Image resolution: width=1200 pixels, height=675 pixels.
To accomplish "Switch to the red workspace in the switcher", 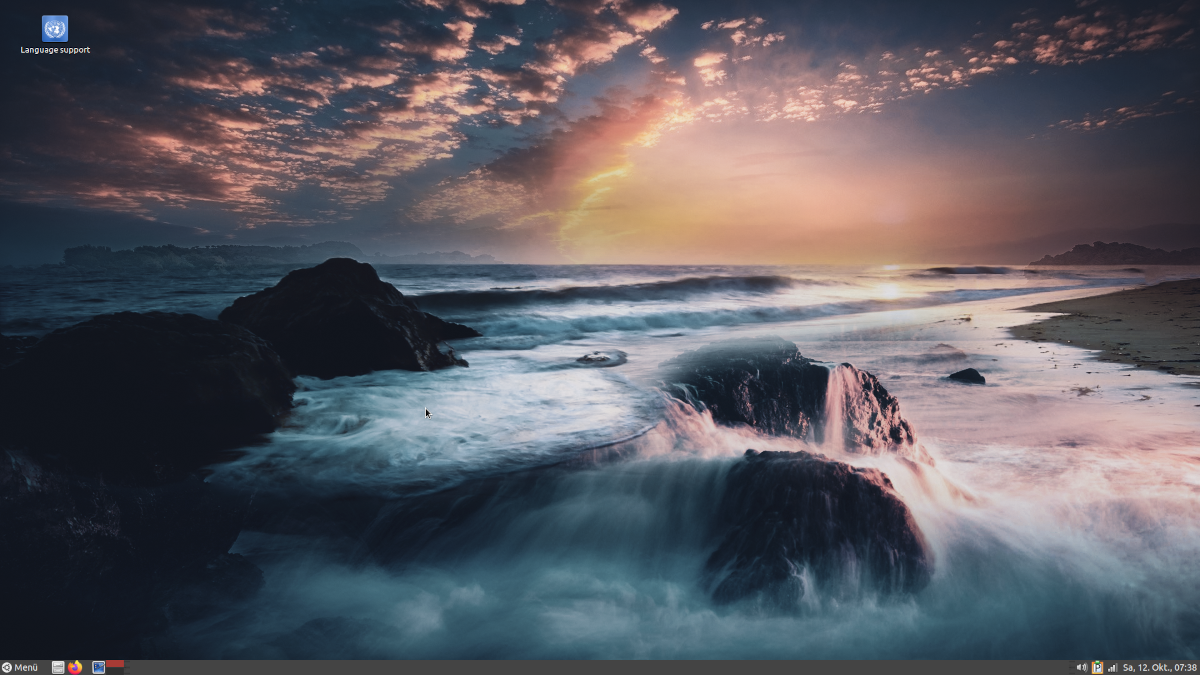I will pyautogui.click(x=115, y=664).
